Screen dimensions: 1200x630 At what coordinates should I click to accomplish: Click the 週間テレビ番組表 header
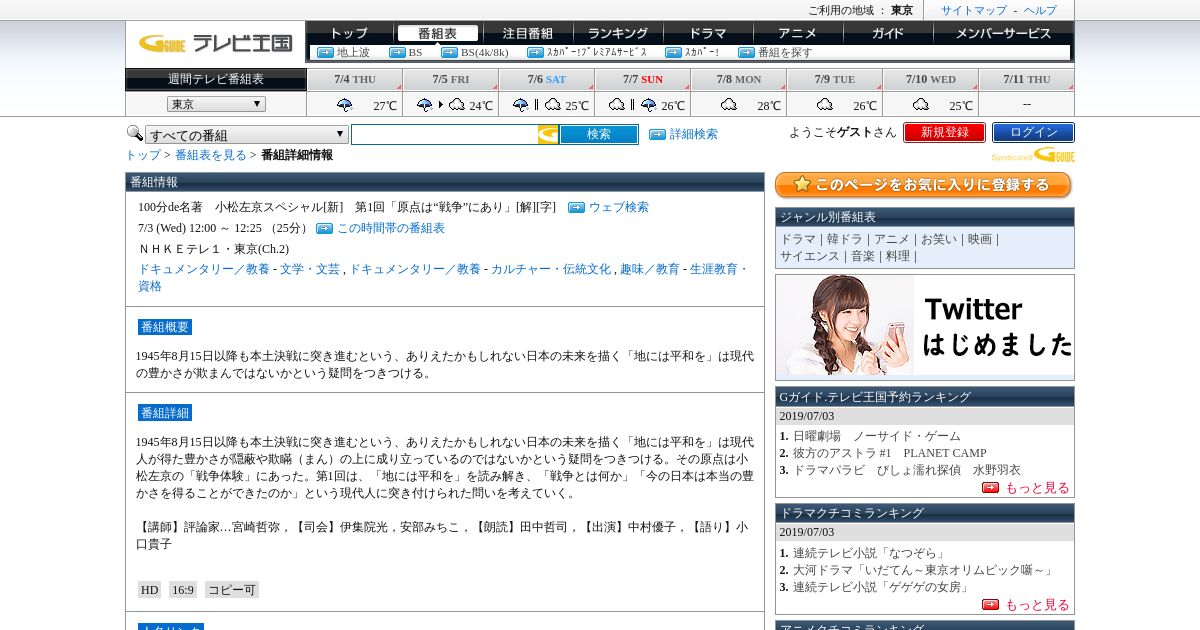(x=215, y=79)
